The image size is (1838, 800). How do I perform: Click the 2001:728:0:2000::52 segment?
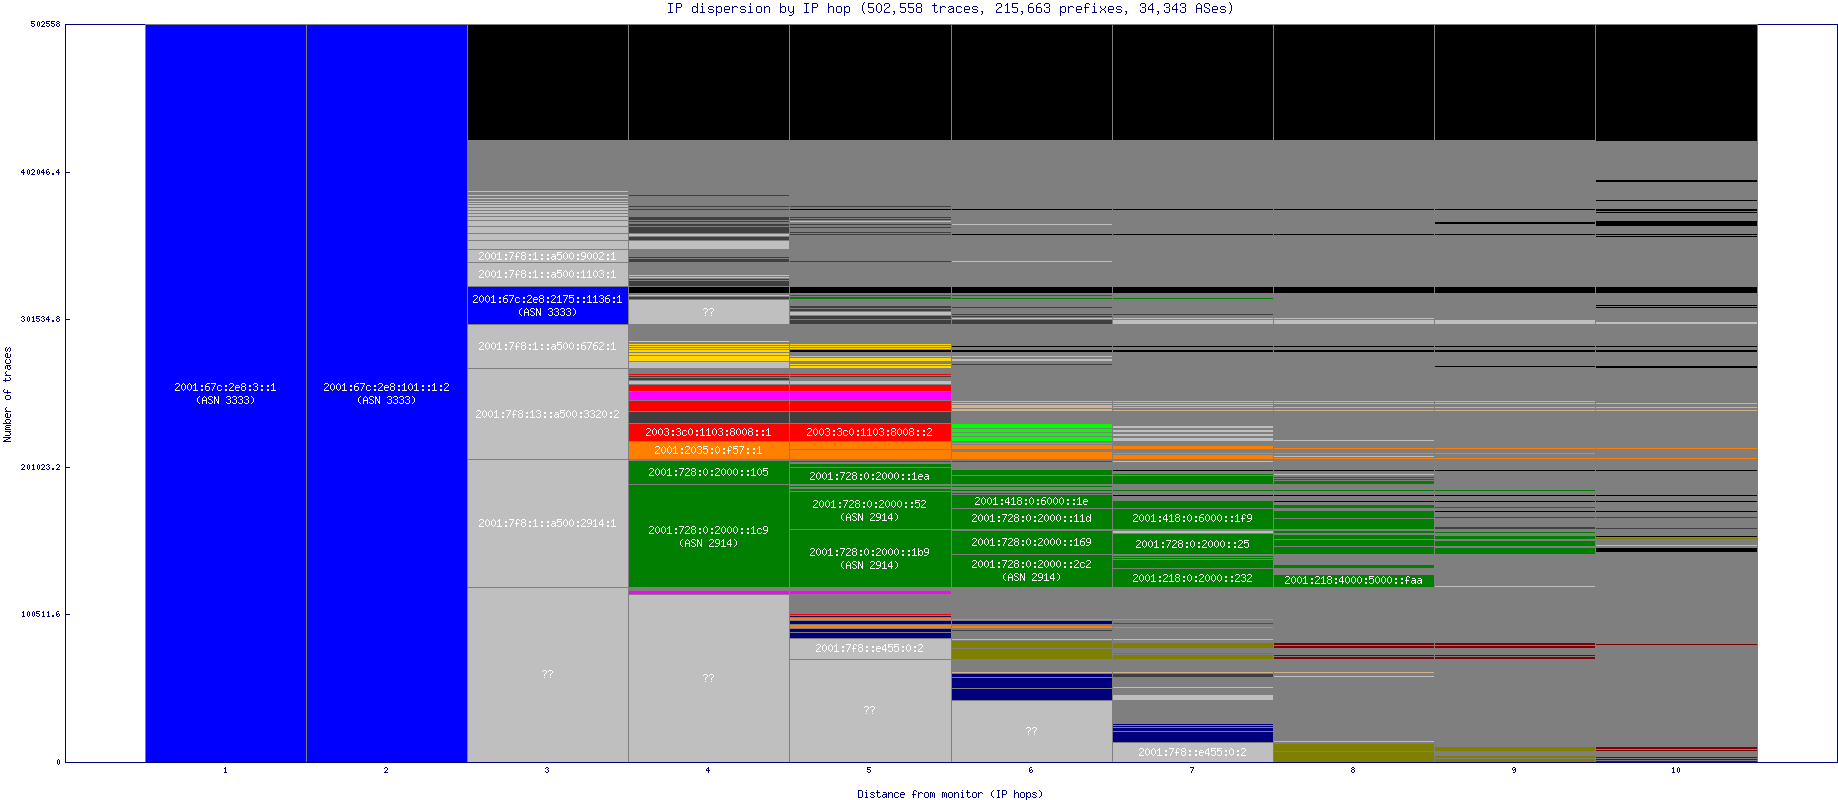(870, 510)
